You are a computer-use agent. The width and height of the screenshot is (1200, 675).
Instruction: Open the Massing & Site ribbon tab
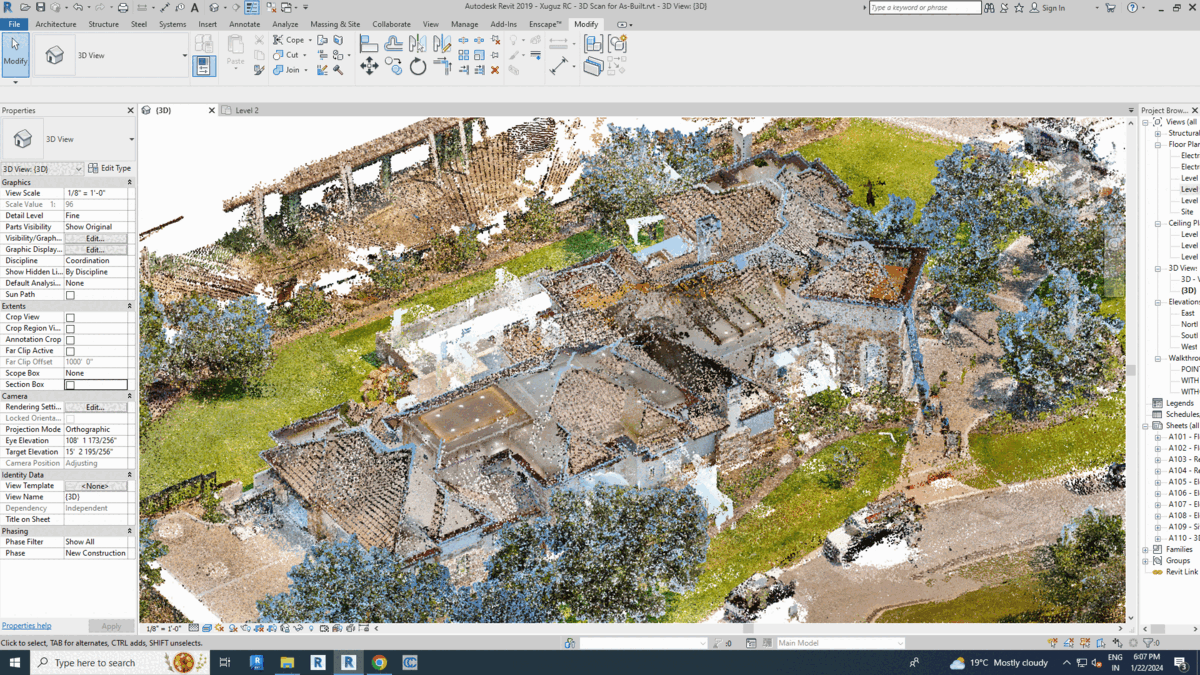(x=334, y=24)
